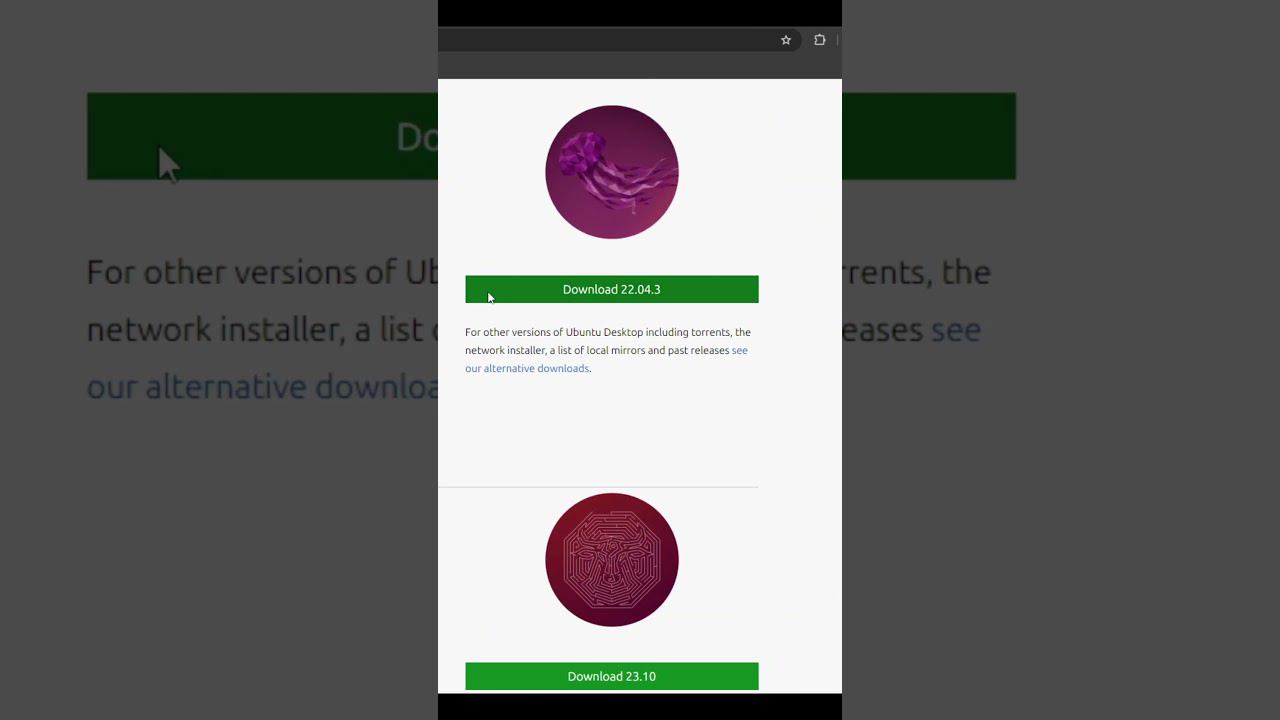Screen dimensions: 1280x720
Task: Click the blurred blue 'see' link text
Action: [x=956, y=329]
